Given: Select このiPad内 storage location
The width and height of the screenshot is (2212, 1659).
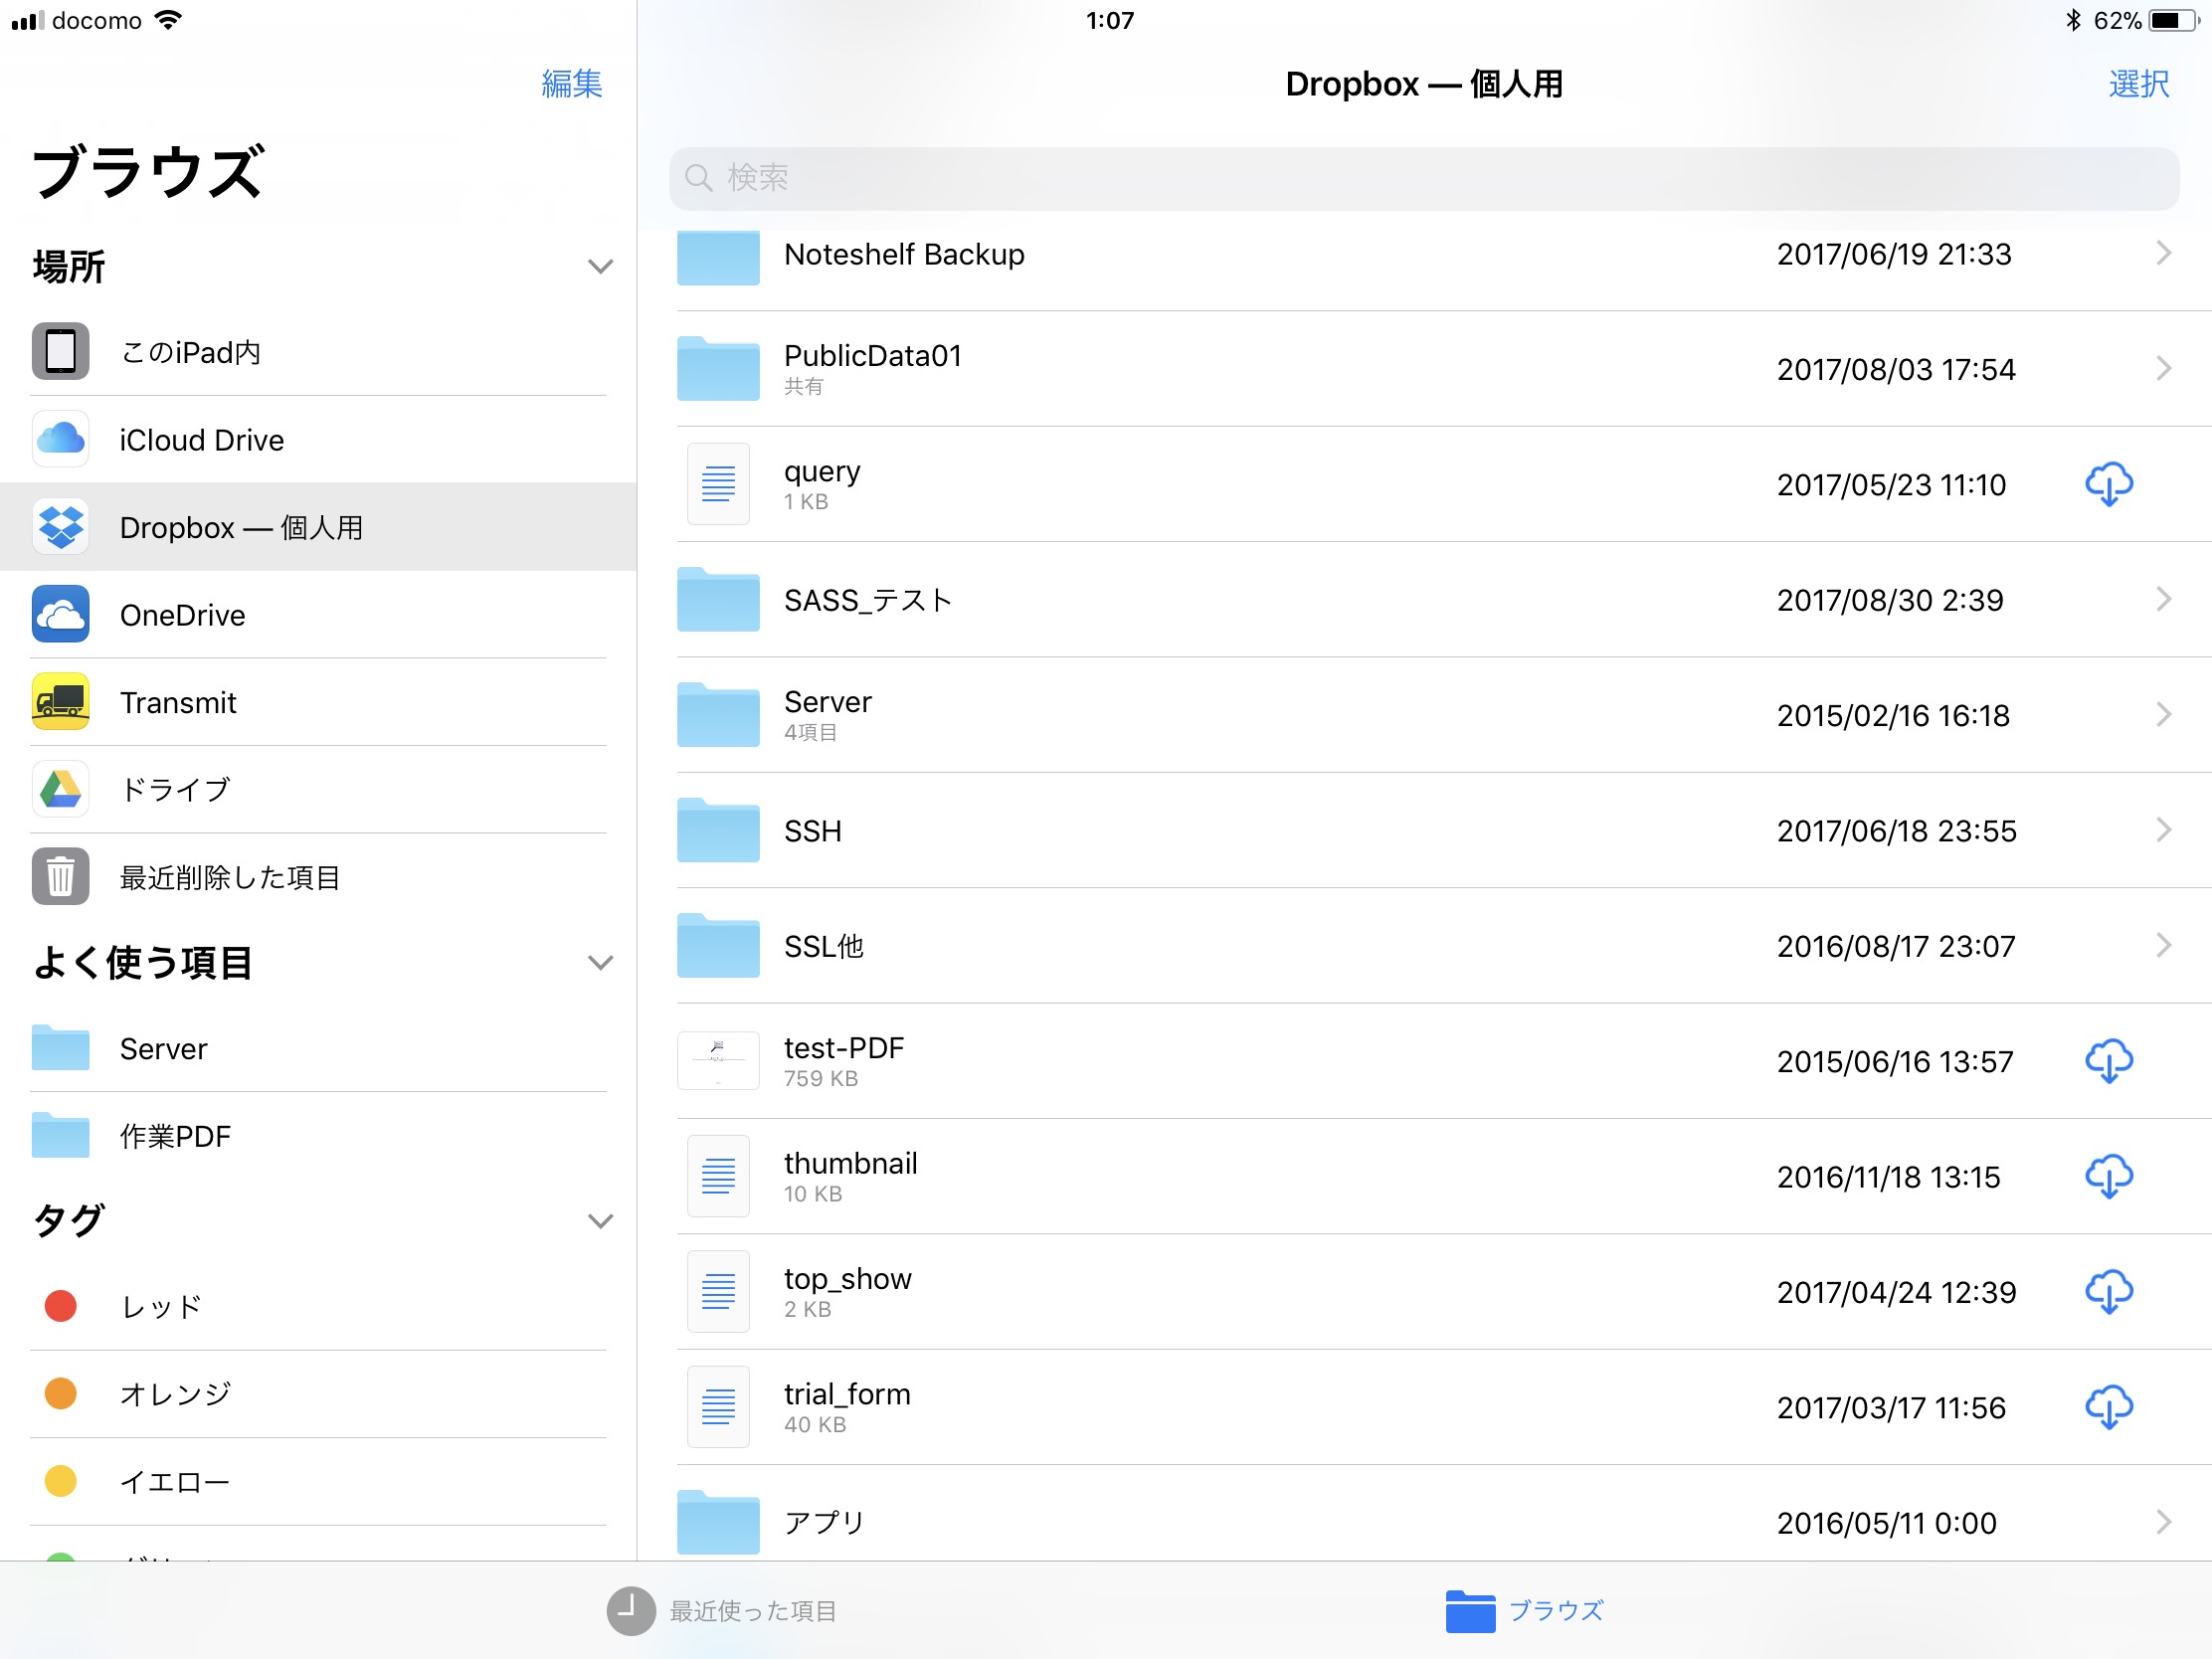Looking at the screenshot, I should [x=190, y=352].
